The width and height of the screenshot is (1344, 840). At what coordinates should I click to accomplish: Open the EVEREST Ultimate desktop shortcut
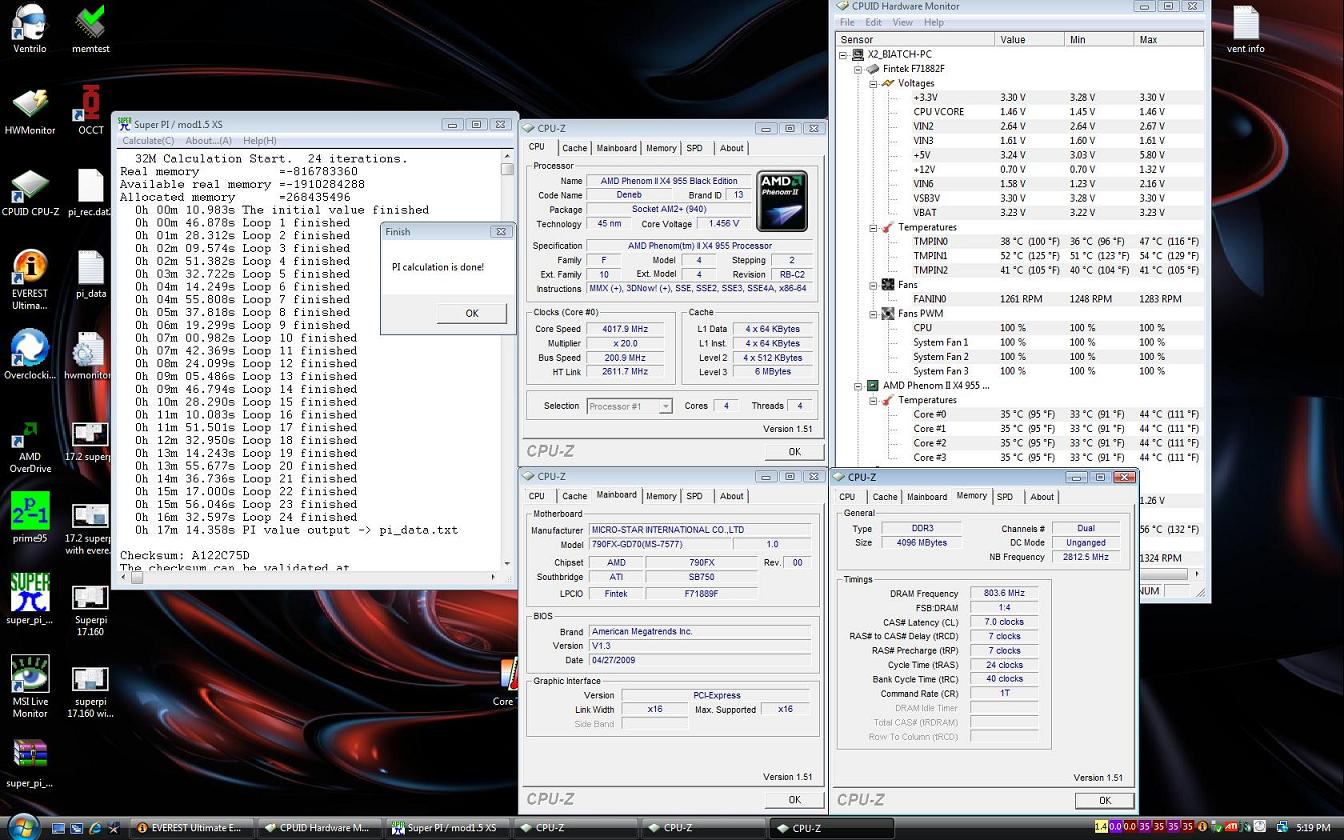point(30,280)
